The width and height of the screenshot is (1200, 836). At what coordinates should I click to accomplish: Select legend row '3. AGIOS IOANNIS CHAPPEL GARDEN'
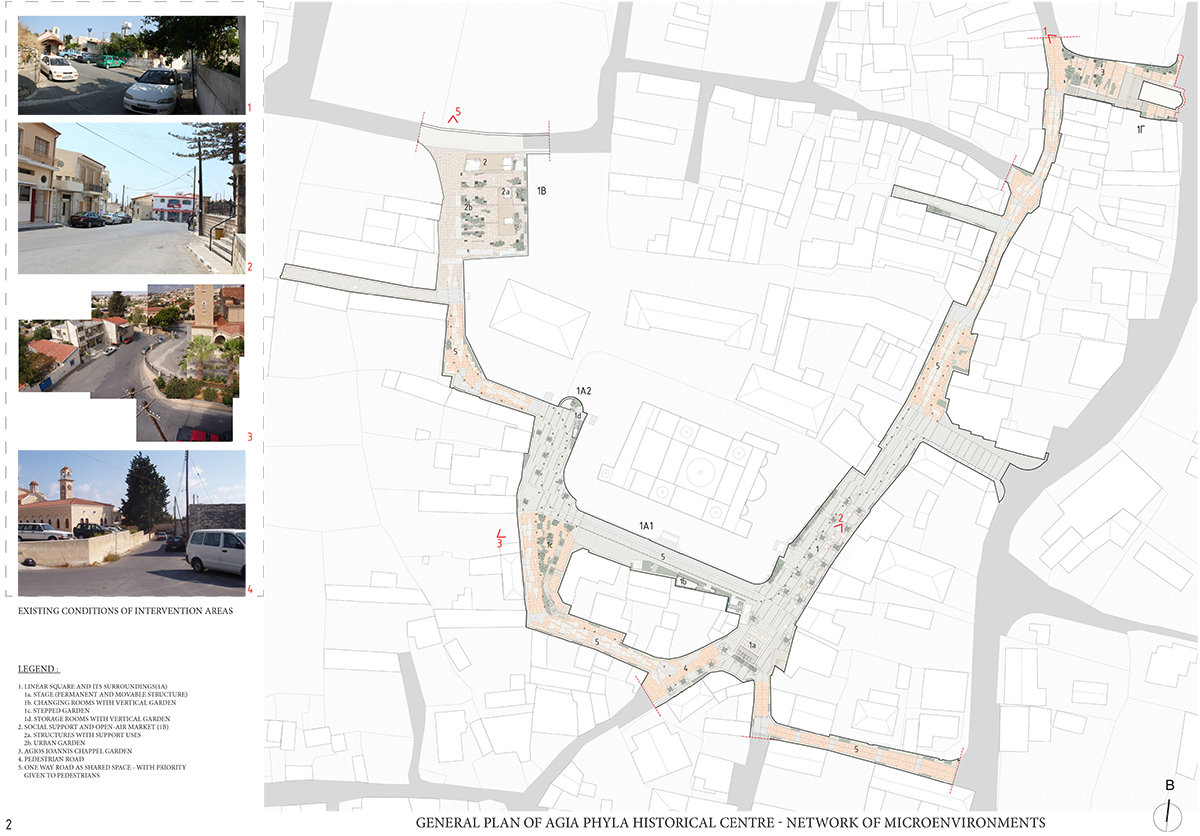75,751
